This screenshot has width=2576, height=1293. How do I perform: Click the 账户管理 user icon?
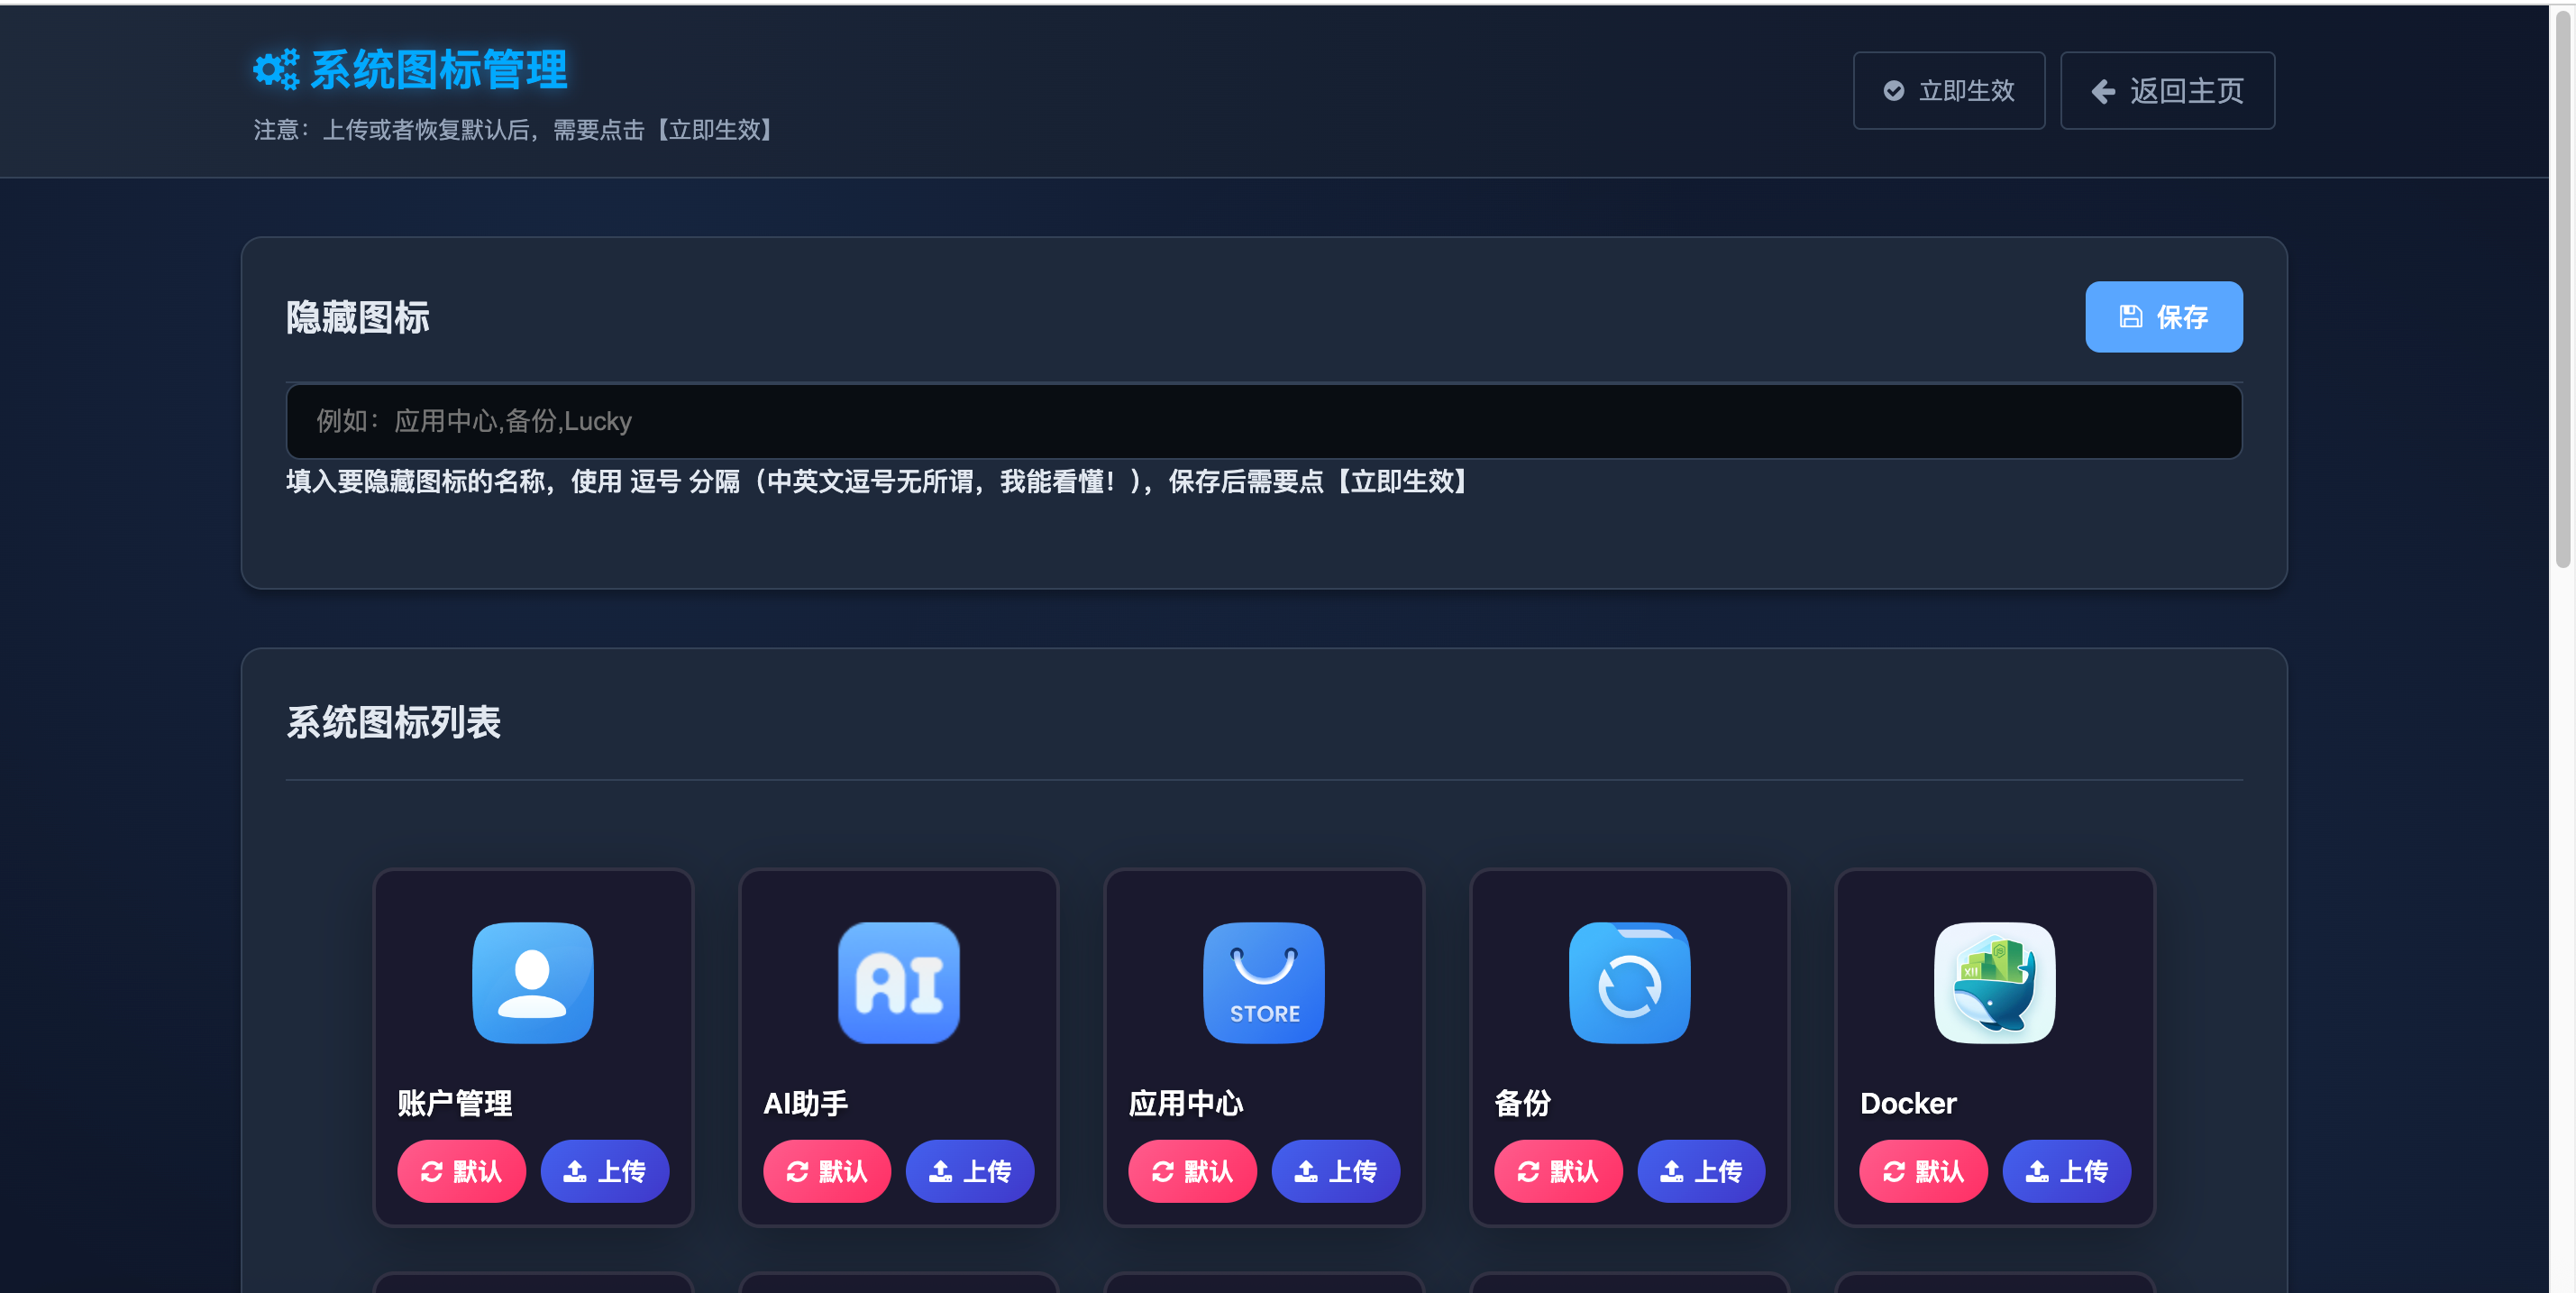pos(532,982)
